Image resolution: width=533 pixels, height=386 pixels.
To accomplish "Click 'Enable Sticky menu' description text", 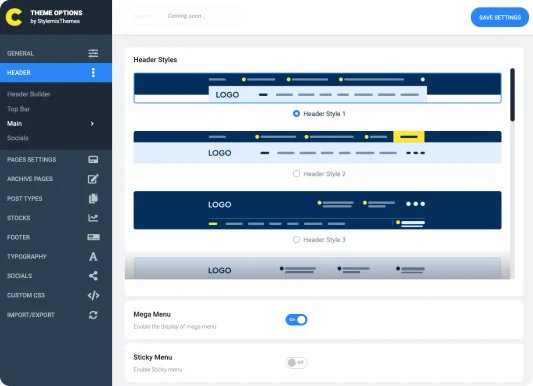I will click(x=158, y=369).
